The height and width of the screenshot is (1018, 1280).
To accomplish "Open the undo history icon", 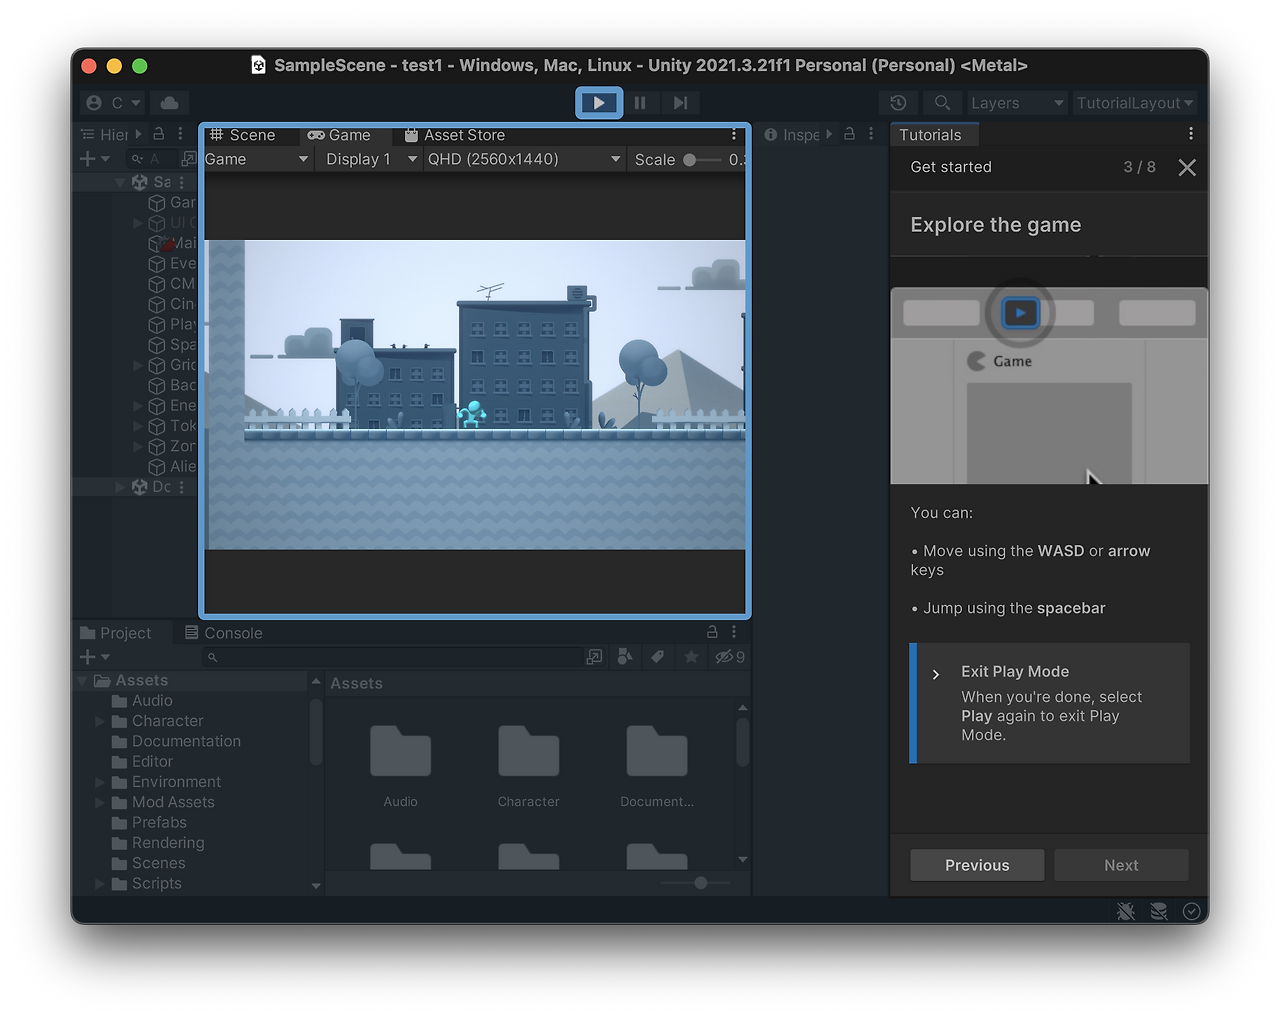I will pyautogui.click(x=898, y=103).
